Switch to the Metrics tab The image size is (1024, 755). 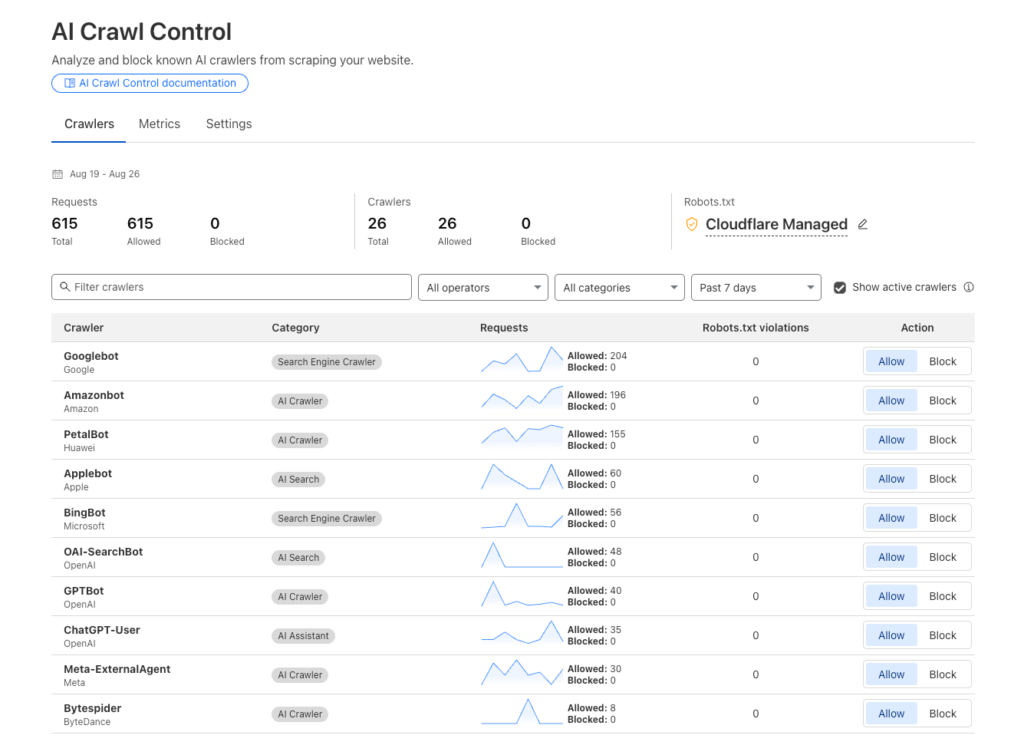point(159,124)
